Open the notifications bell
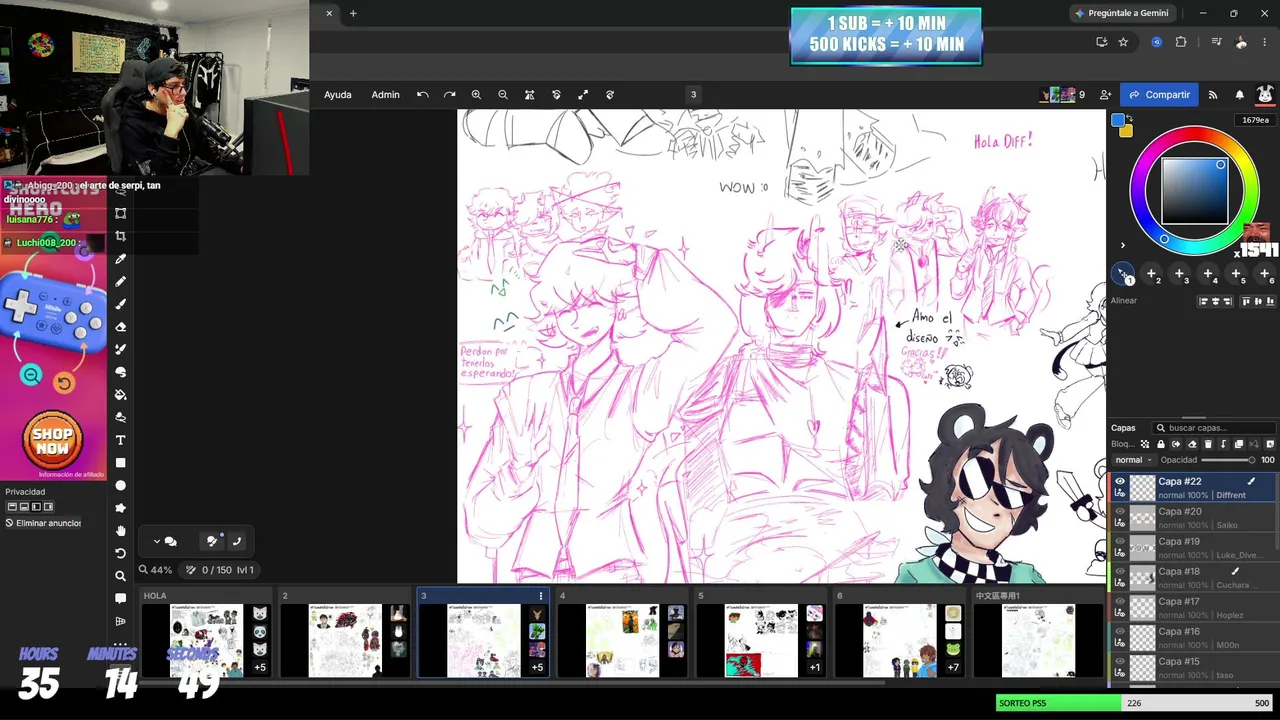Viewport: 1280px width, 720px height. pos(1239,95)
